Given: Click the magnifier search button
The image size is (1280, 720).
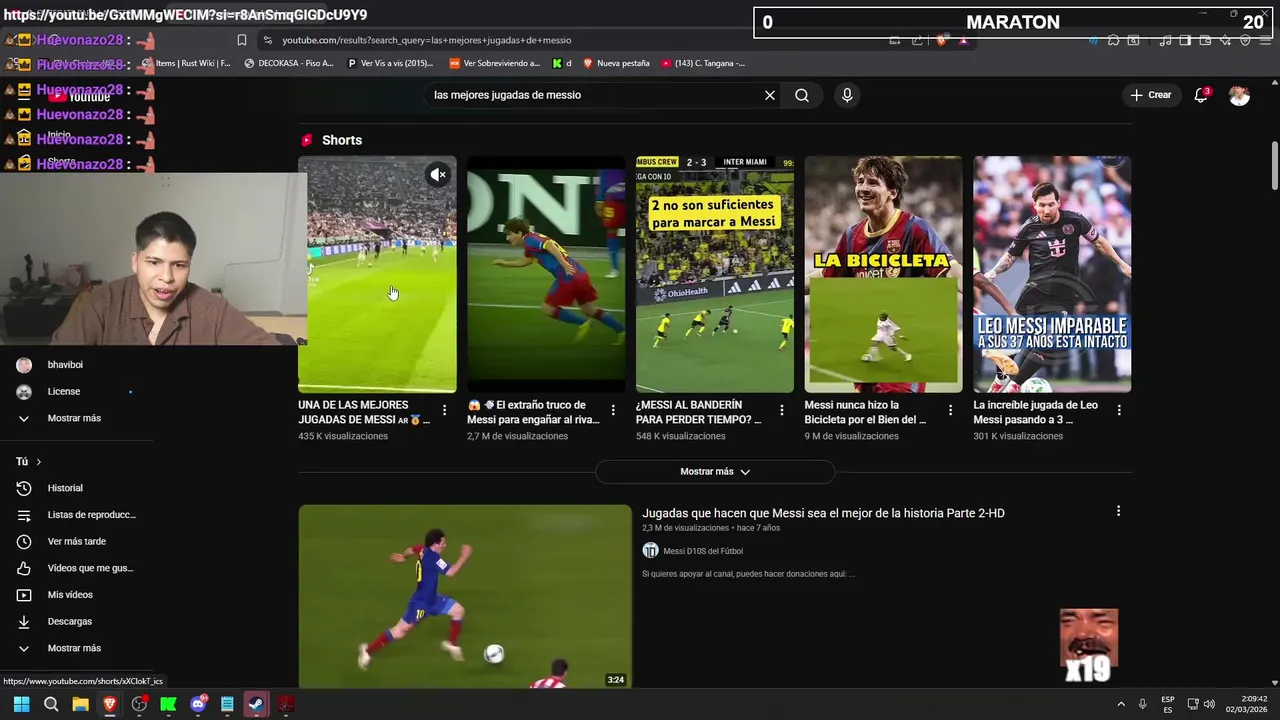Looking at the screenshot, I should click(802, 95).
